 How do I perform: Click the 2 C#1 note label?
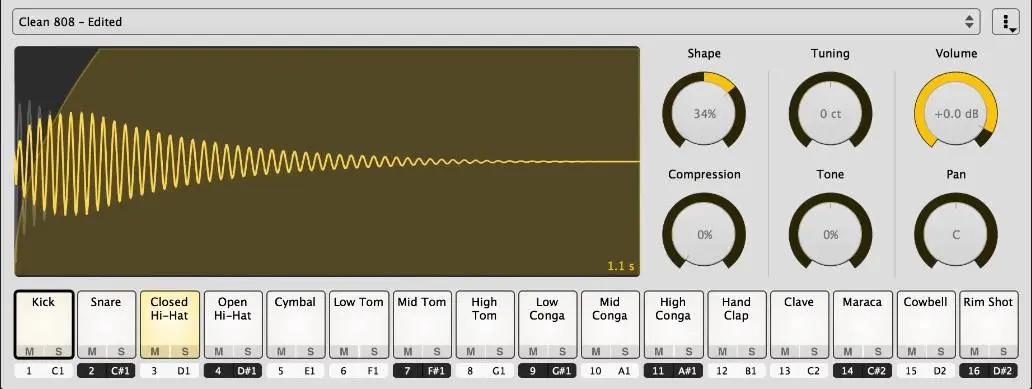(106, 371)
